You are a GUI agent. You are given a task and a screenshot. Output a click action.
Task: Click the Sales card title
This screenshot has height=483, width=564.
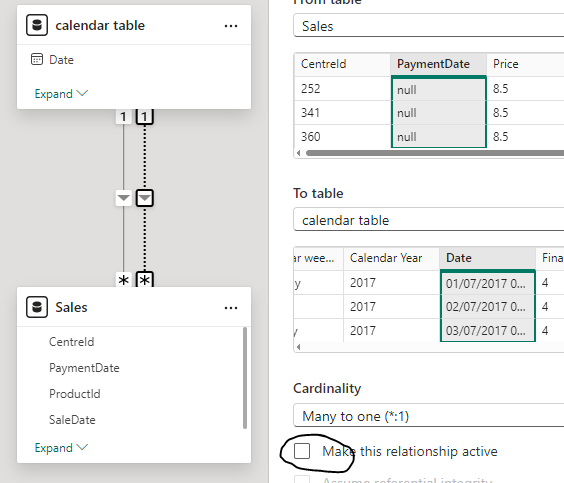(x=71, y=307)
